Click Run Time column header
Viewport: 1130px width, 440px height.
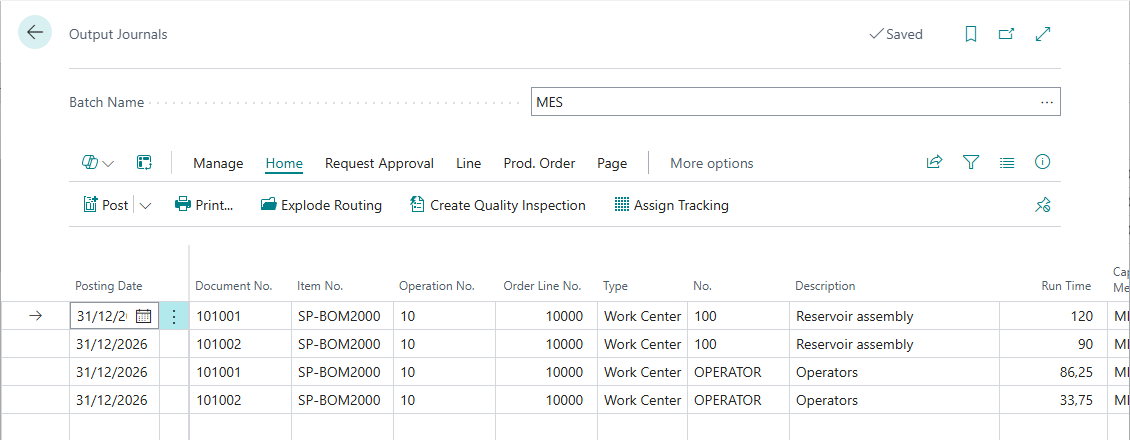click(1067, 286)
